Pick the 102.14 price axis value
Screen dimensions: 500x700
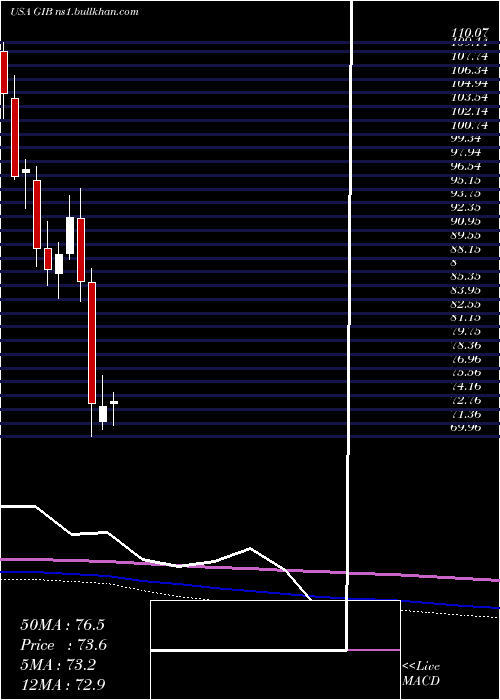[x=469, y=111]
